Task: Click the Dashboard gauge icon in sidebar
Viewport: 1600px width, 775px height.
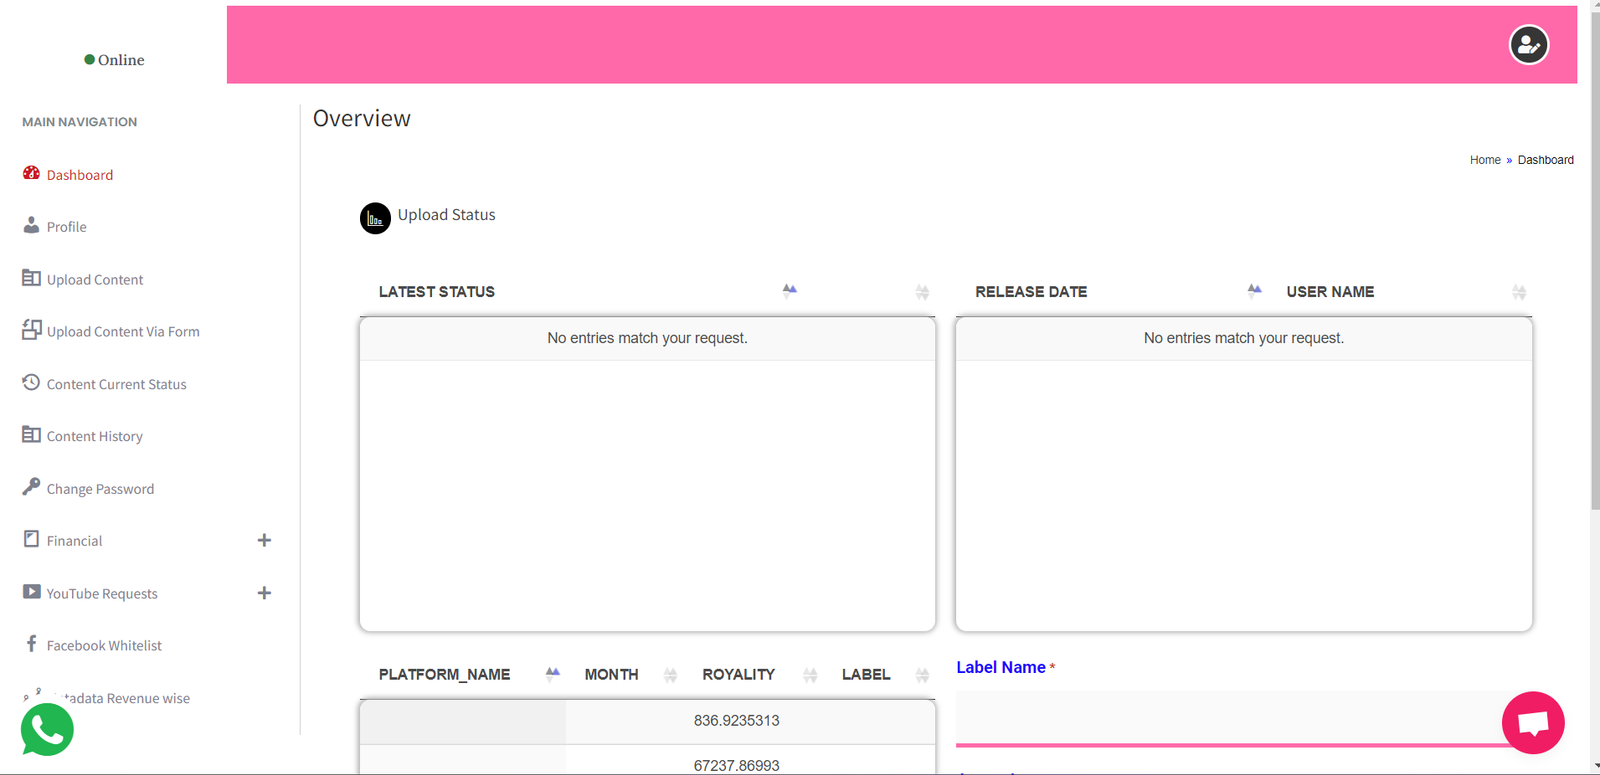Action: tap(31, 174)
